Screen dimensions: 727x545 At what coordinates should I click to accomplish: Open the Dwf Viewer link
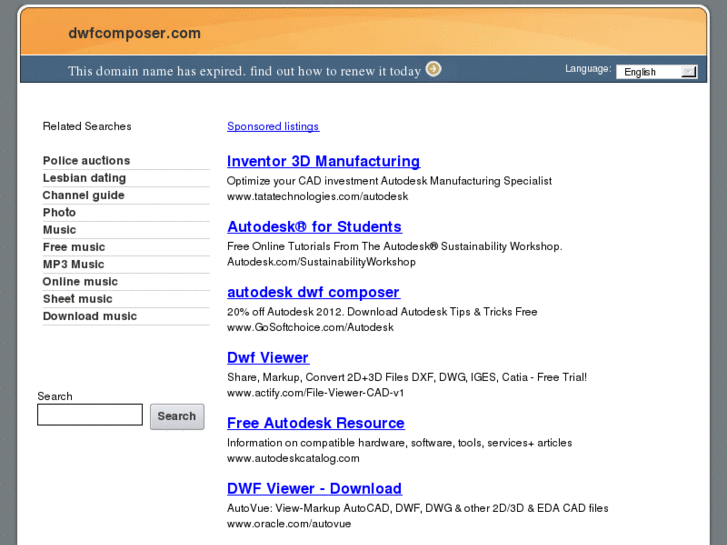click(268, 358)
